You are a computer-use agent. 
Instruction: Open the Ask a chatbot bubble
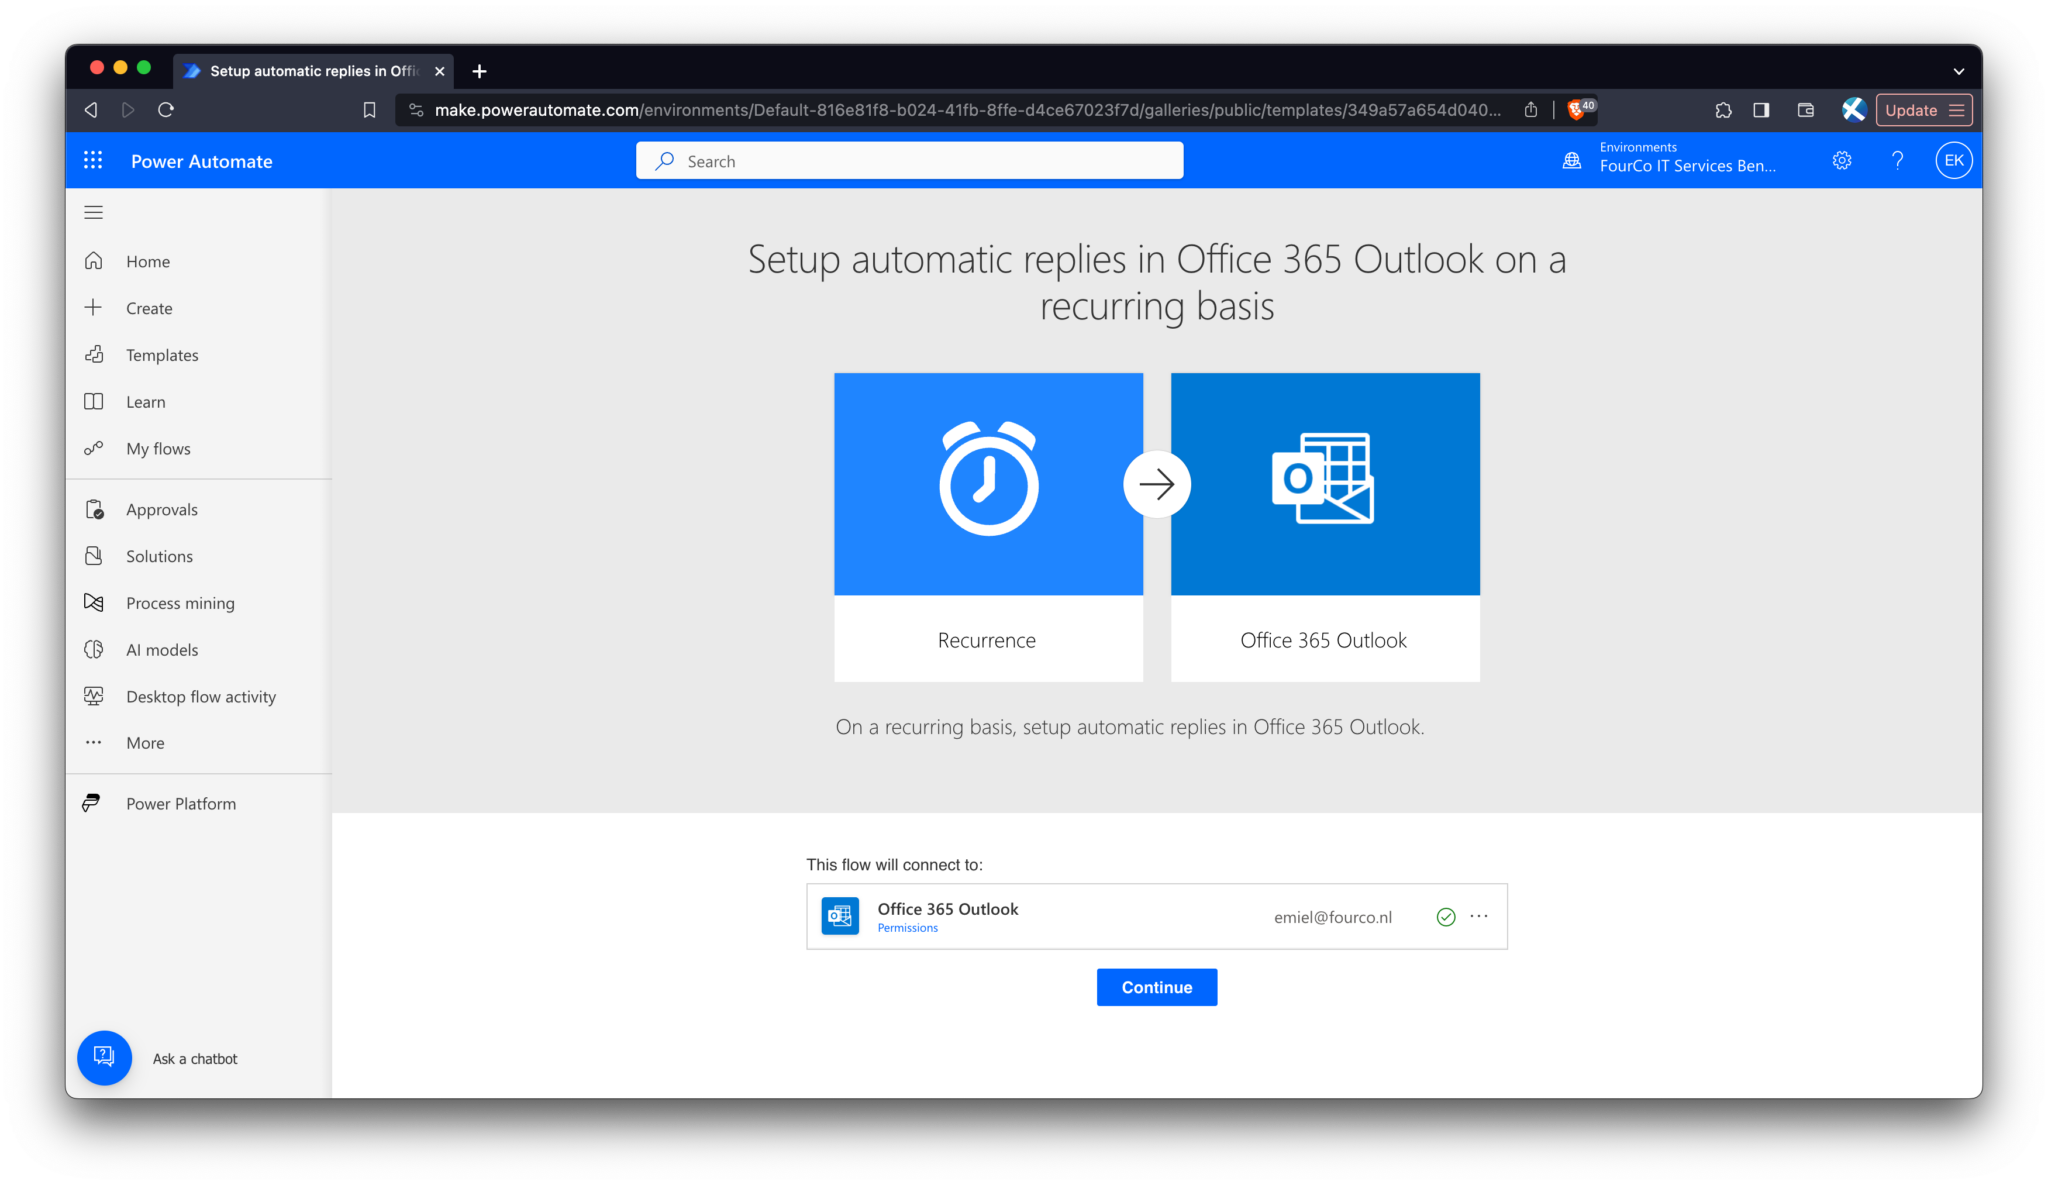[104, 1057]
